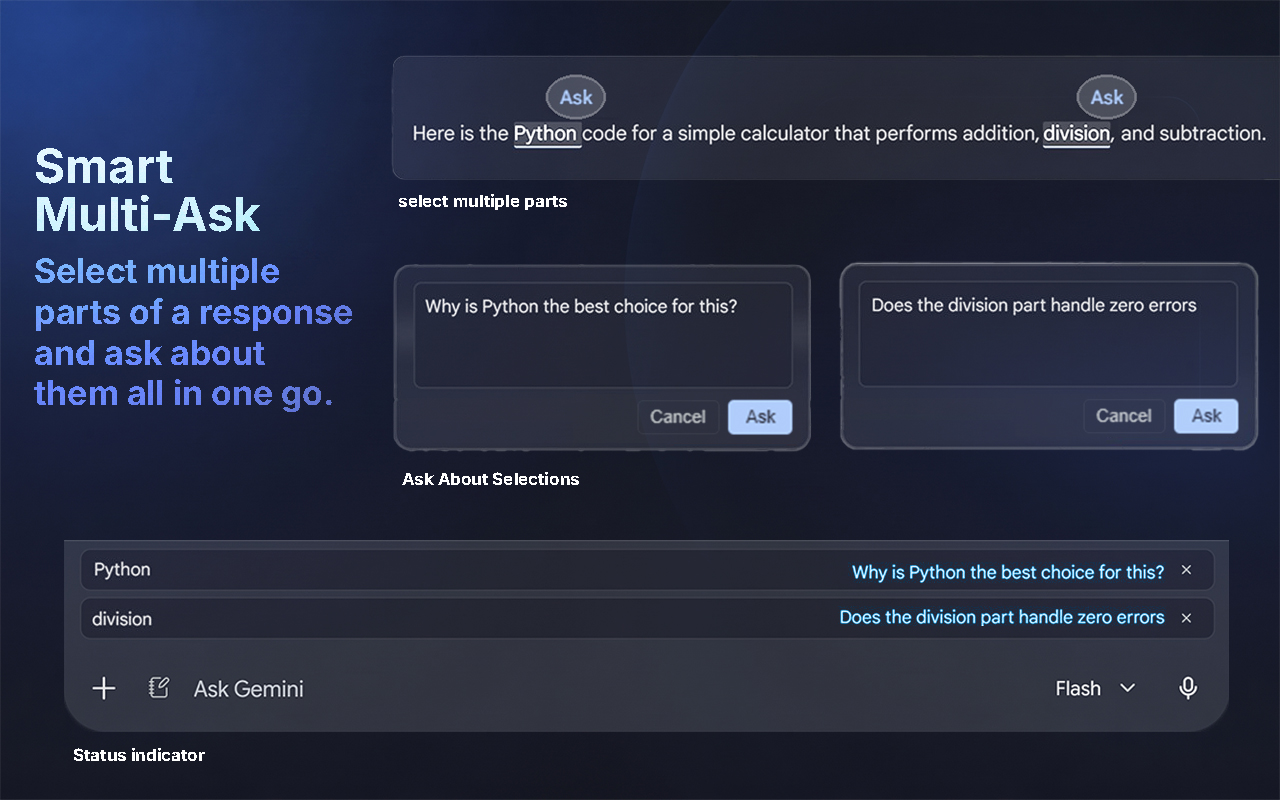Click the Ask bubble above division
This screenshot has height=800, width=1280.
1107,97
